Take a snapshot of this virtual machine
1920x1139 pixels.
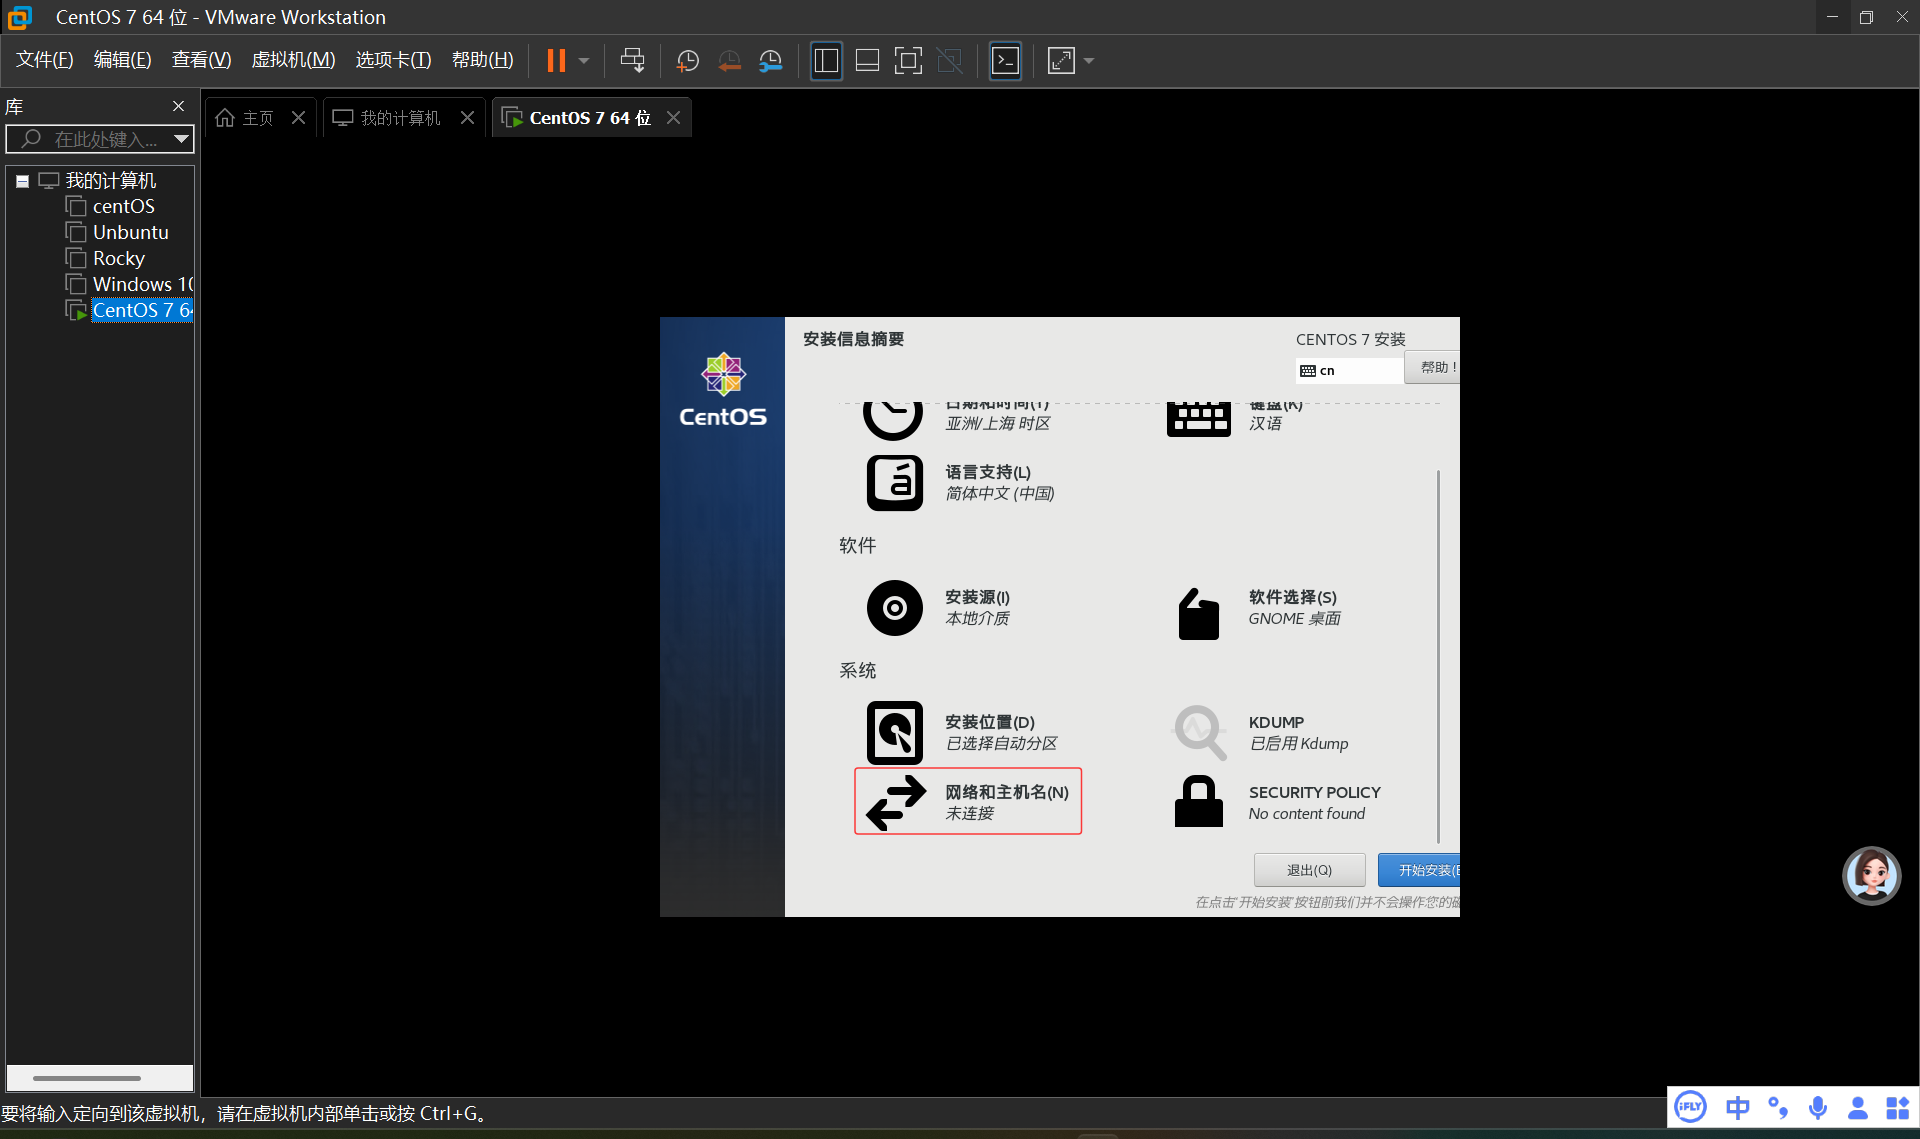pos(687,61)
